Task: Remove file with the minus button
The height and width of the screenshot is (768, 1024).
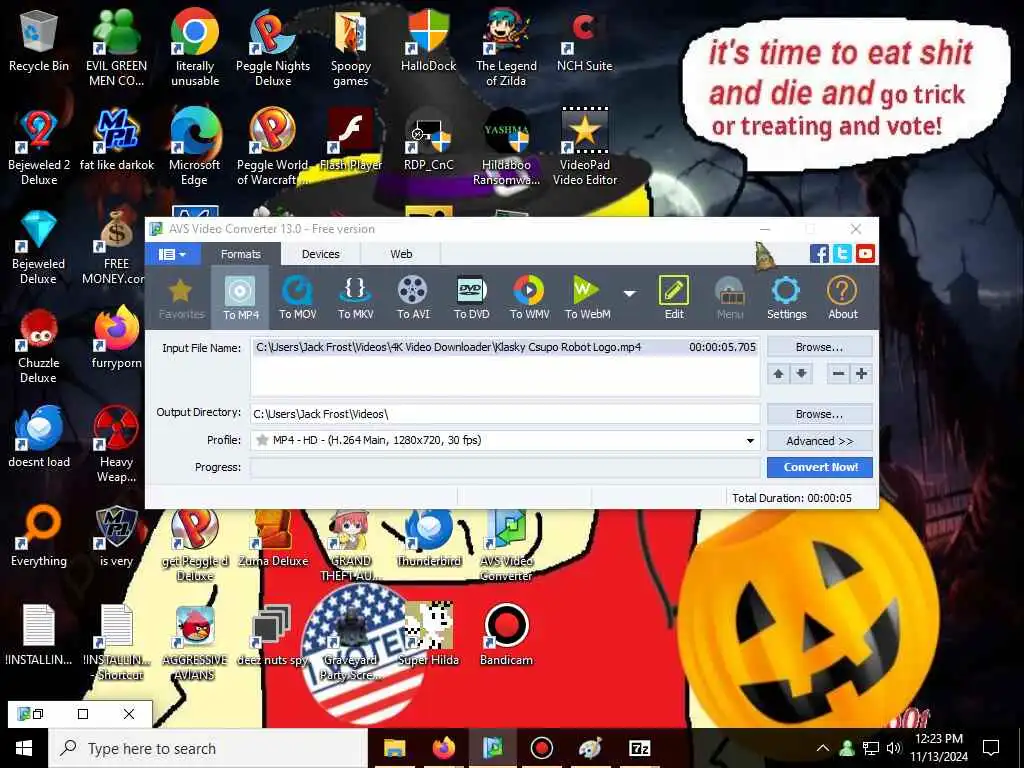Action: 839,374
